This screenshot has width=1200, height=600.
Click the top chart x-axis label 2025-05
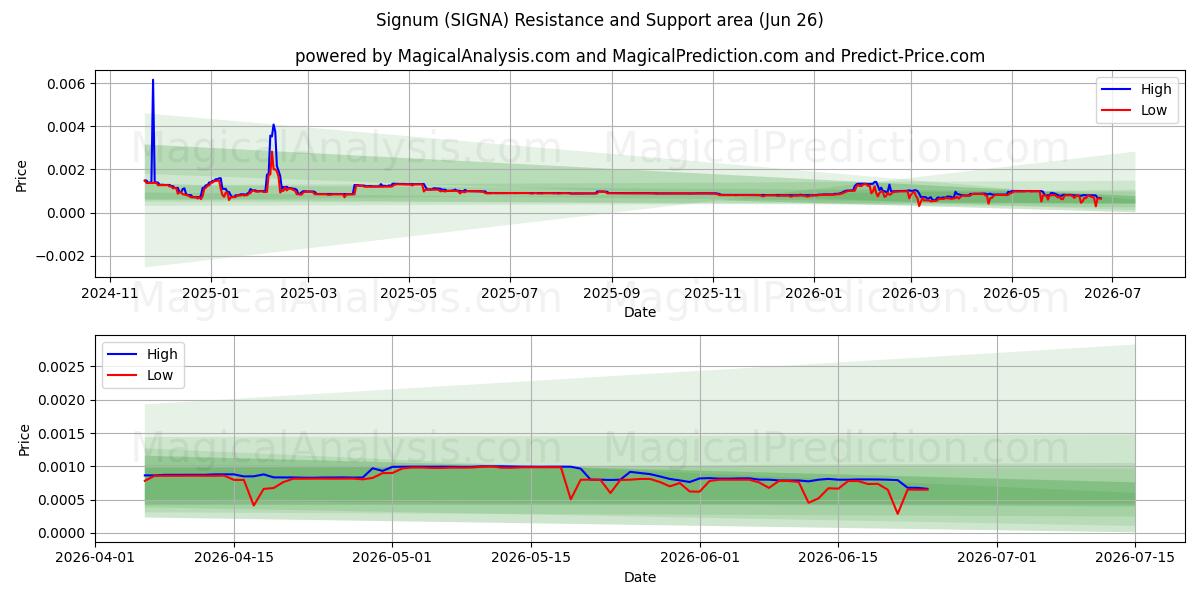point(409,294)
